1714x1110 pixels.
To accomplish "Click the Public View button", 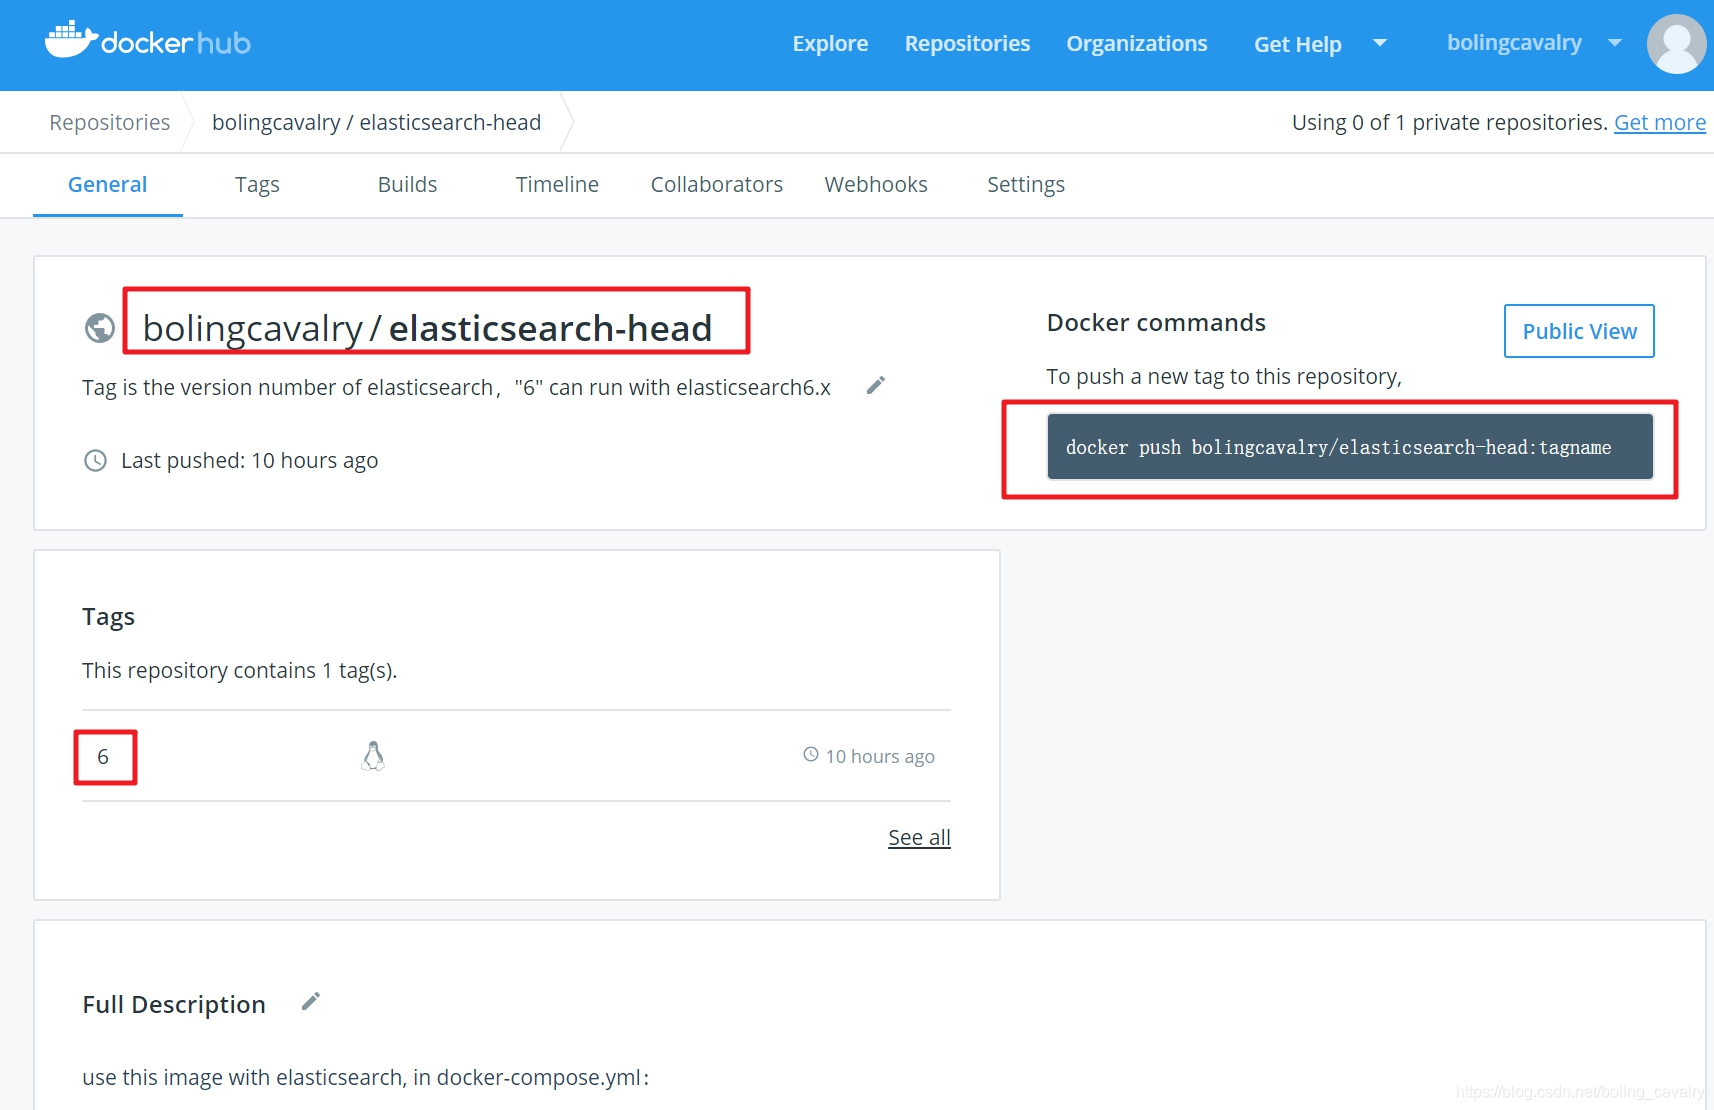I will coord(1579,331).
